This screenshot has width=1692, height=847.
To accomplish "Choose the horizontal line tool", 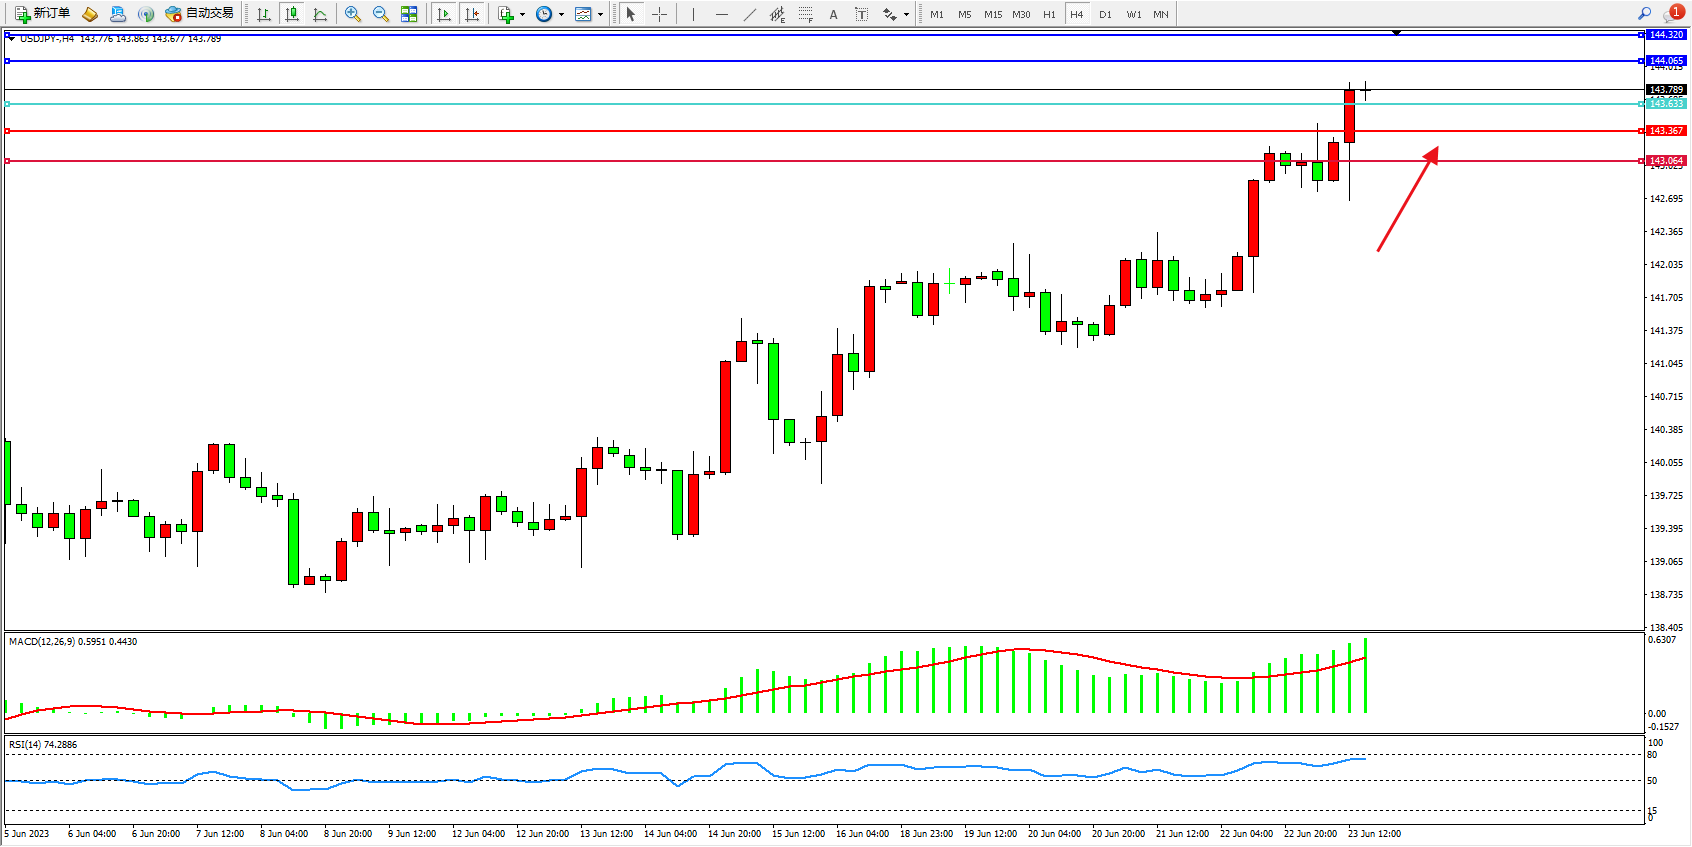I will (x=722, y=14).
